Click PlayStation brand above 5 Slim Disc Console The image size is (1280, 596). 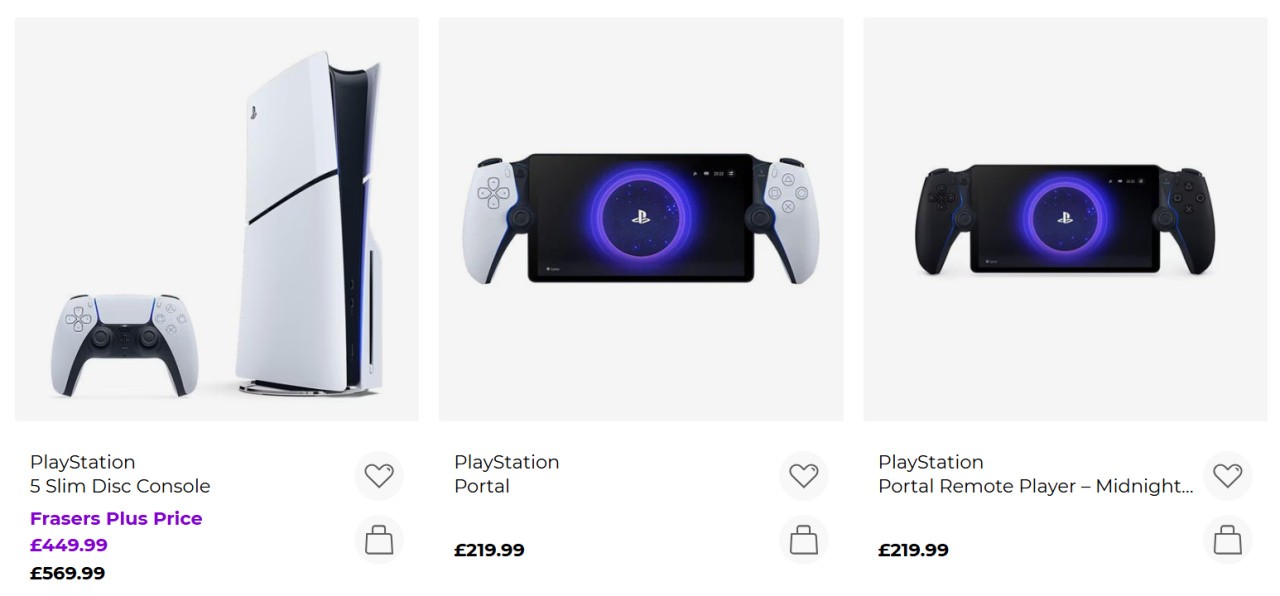pyautogui.click(x=82, y=462)
